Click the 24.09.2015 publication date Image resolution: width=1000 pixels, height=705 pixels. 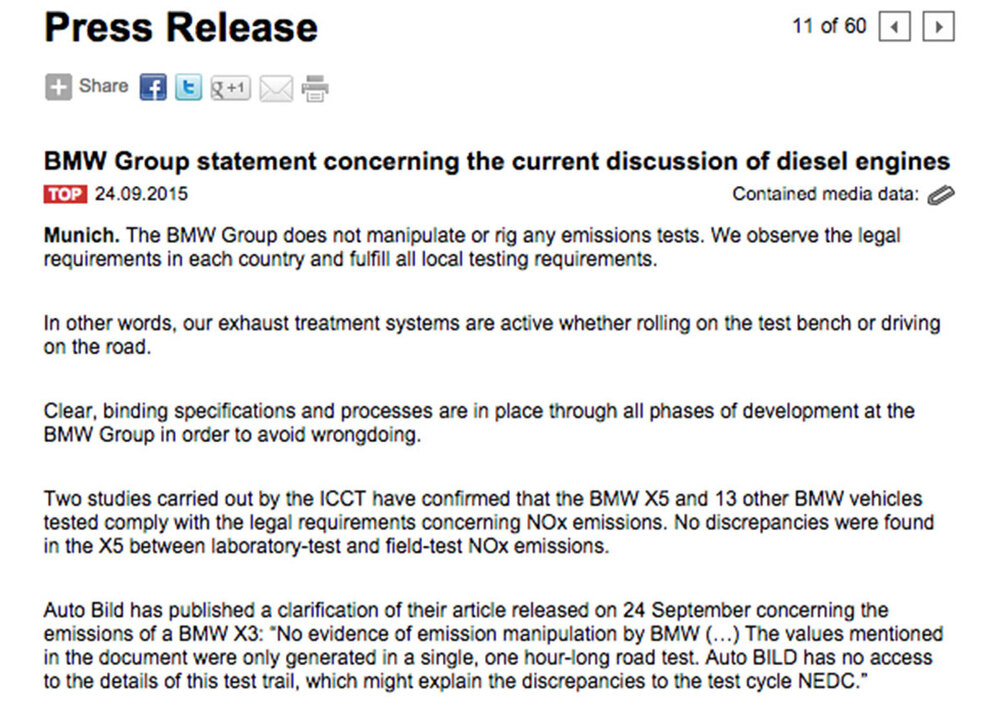tap(141, 194)
